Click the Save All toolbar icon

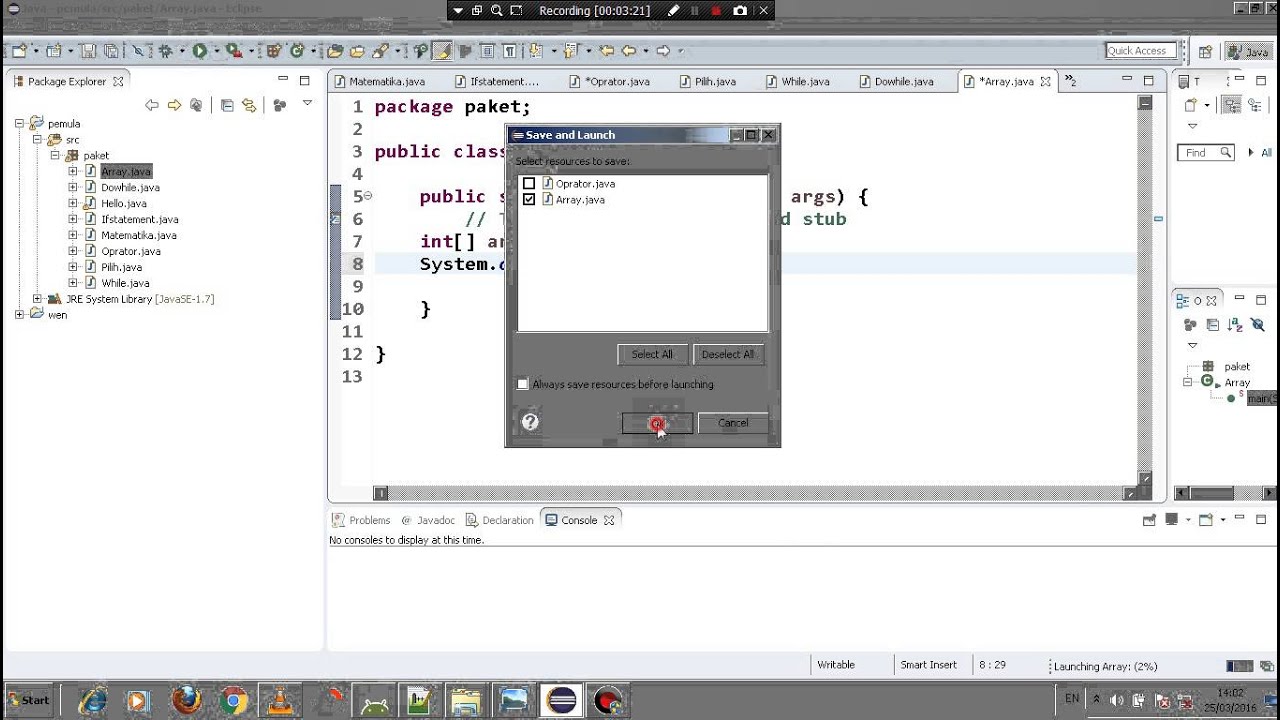point(111,50)
